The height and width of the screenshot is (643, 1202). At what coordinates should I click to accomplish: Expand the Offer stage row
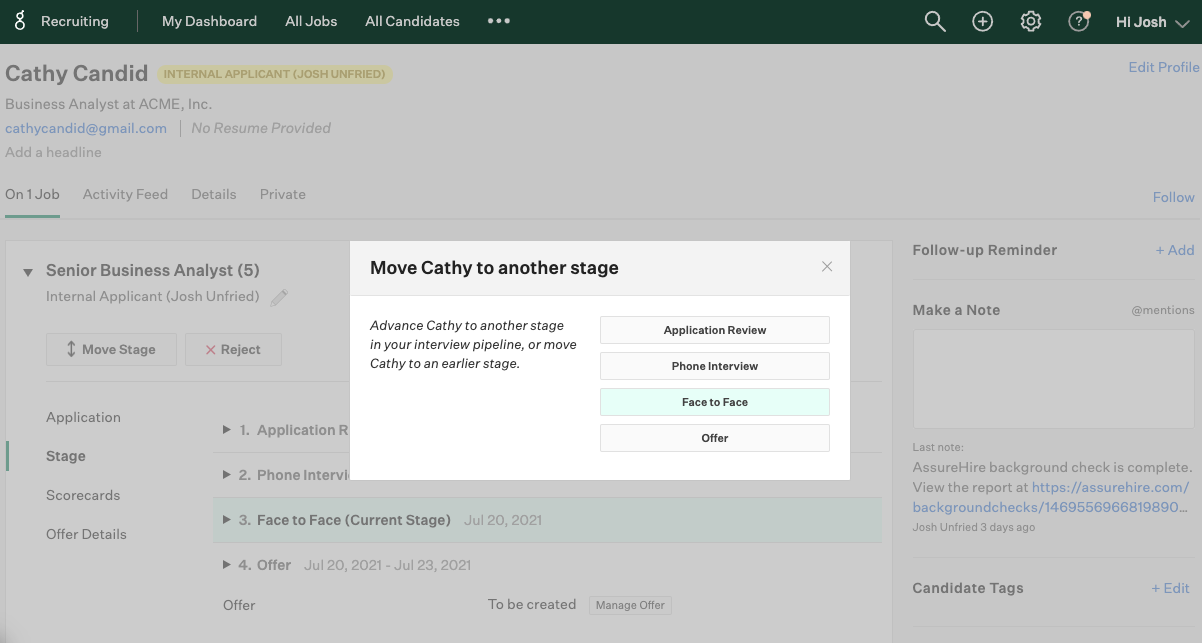(x=227, y=565)
